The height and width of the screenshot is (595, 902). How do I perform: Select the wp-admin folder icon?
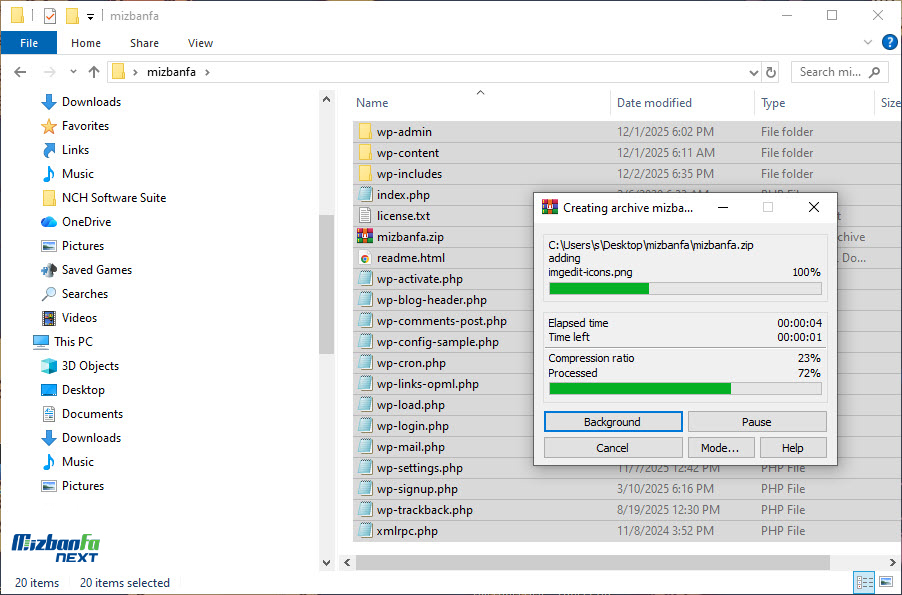365,132
